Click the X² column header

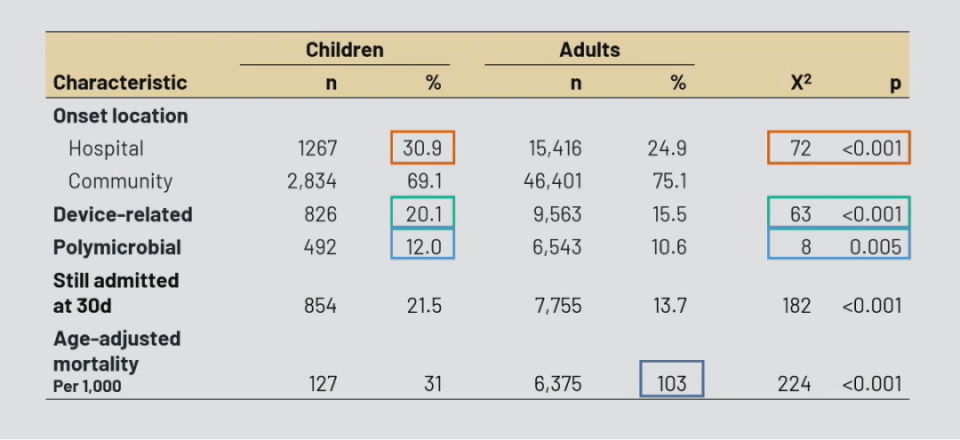(800, 83)
